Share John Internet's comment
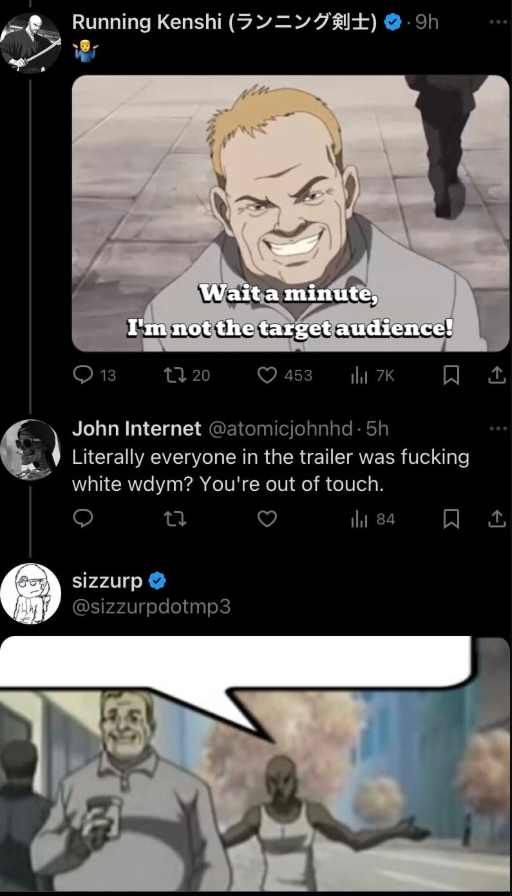 click(497, 519)
